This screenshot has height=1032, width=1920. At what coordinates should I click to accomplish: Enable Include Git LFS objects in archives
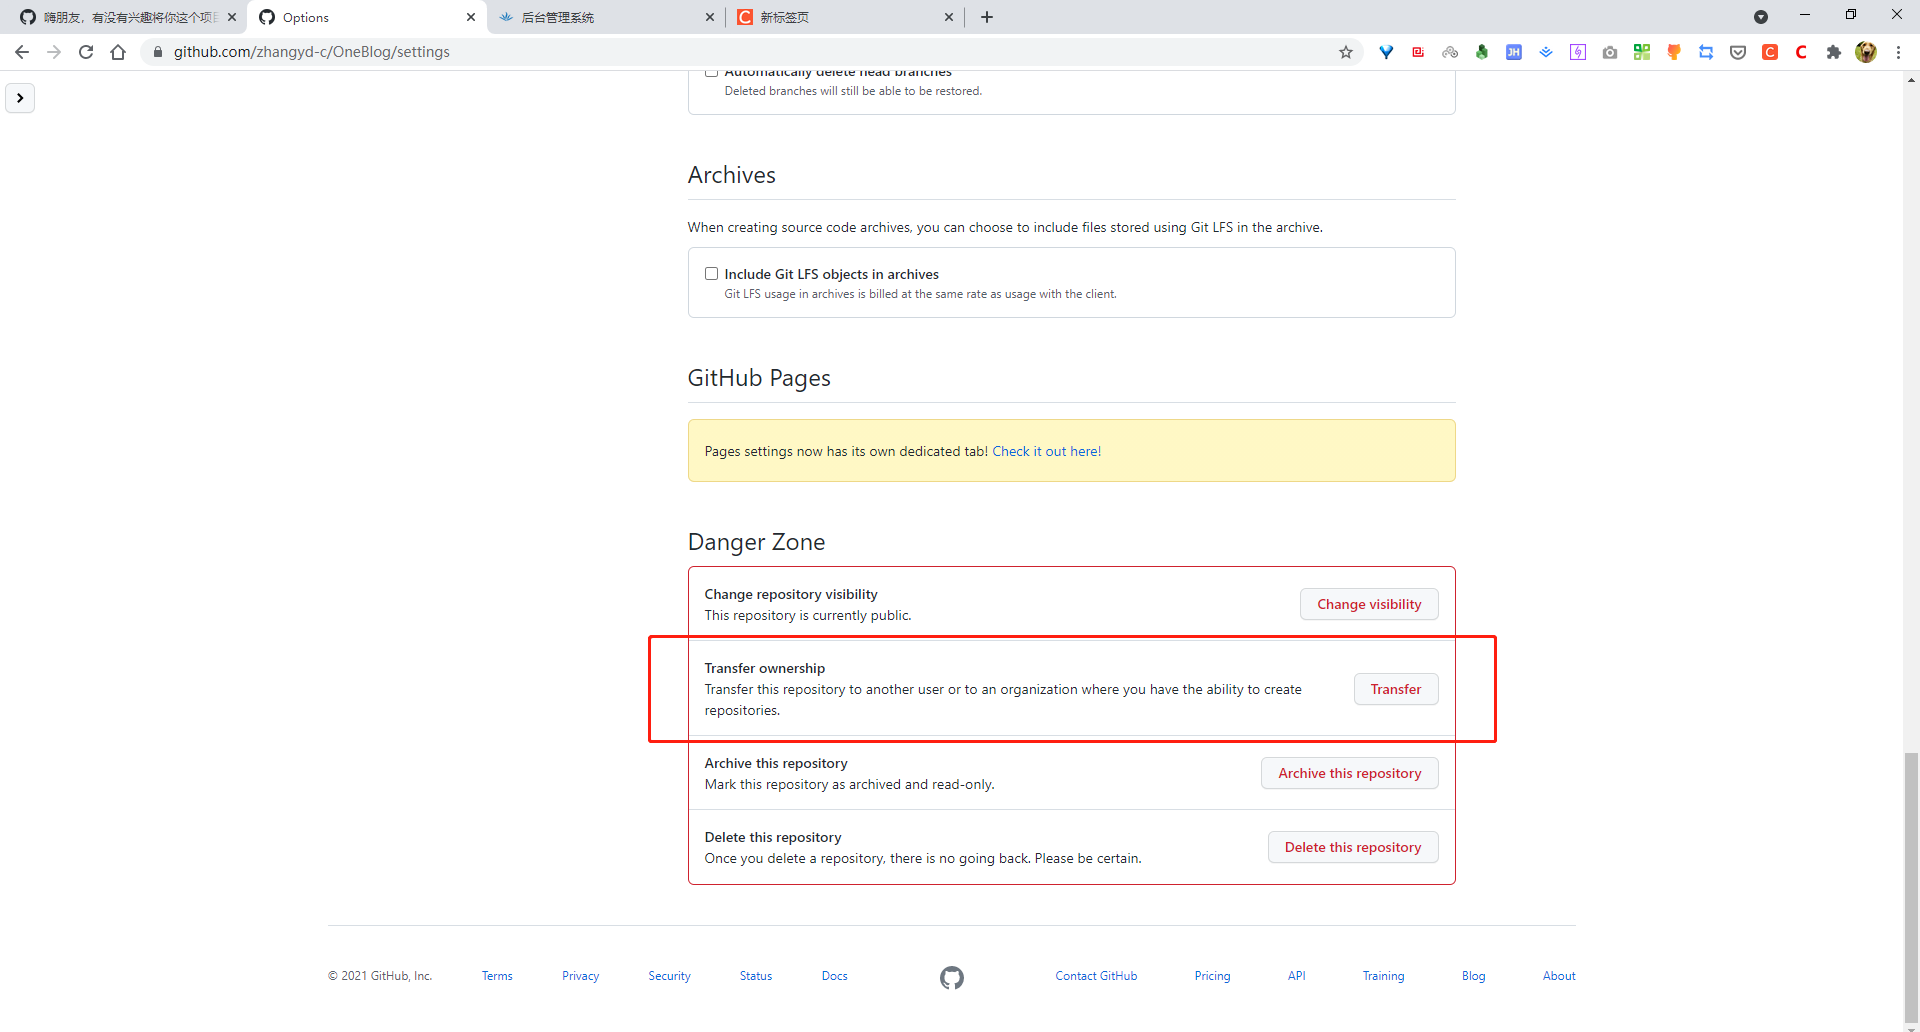coord(711,273)
